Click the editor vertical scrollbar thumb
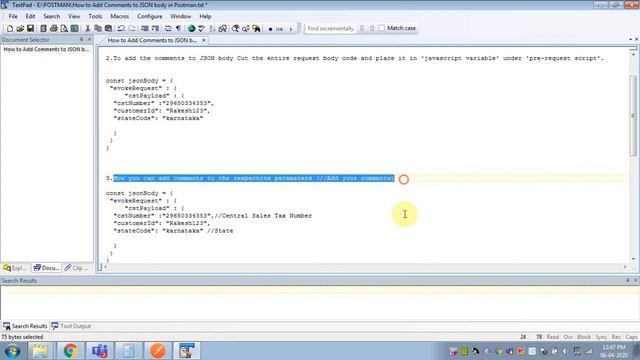Viewport: 640px width, 360px height. point(633,116)
